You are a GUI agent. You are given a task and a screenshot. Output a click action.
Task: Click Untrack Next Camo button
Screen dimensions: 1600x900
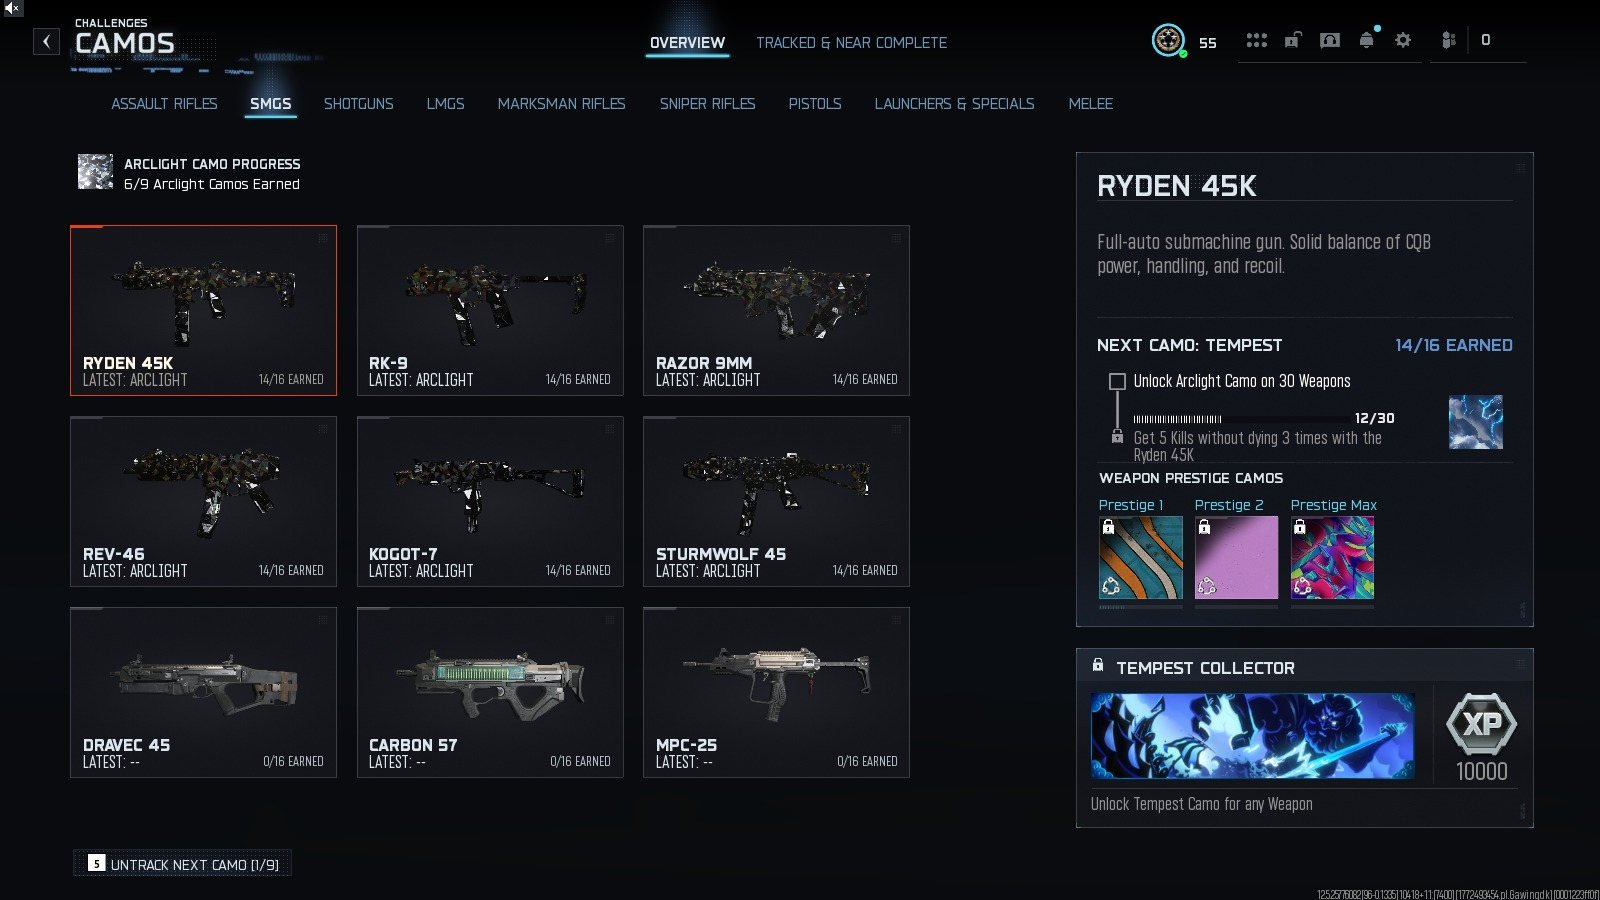click(x=182, y=863)
